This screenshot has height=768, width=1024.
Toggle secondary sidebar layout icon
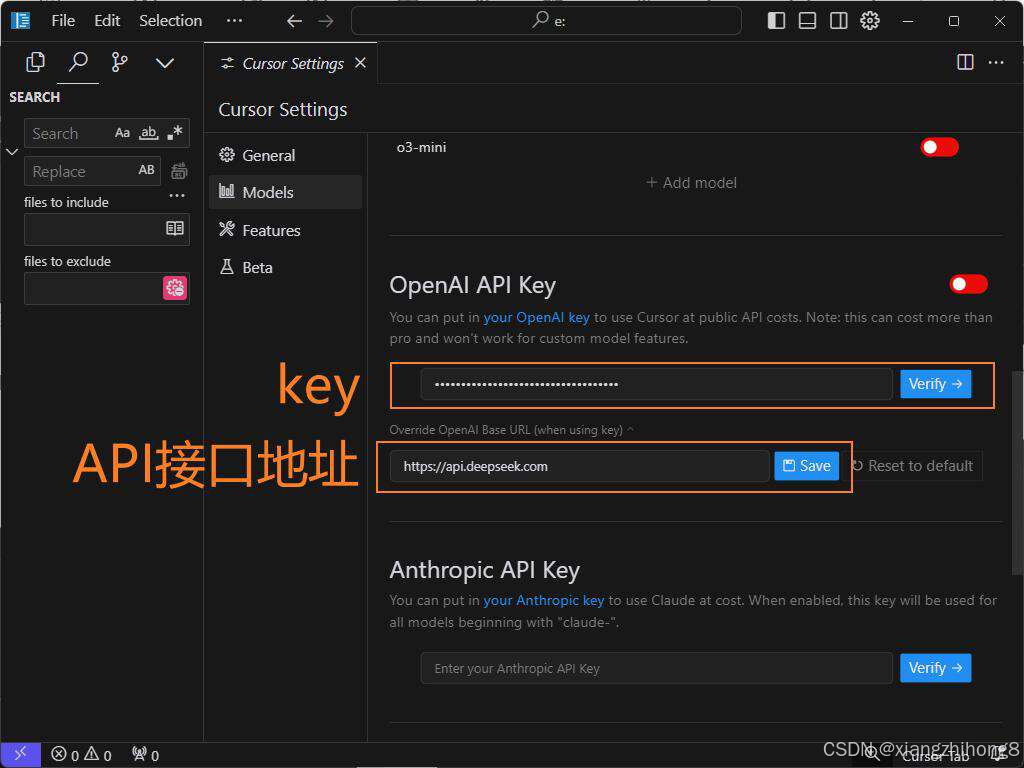tap(839, 21)
